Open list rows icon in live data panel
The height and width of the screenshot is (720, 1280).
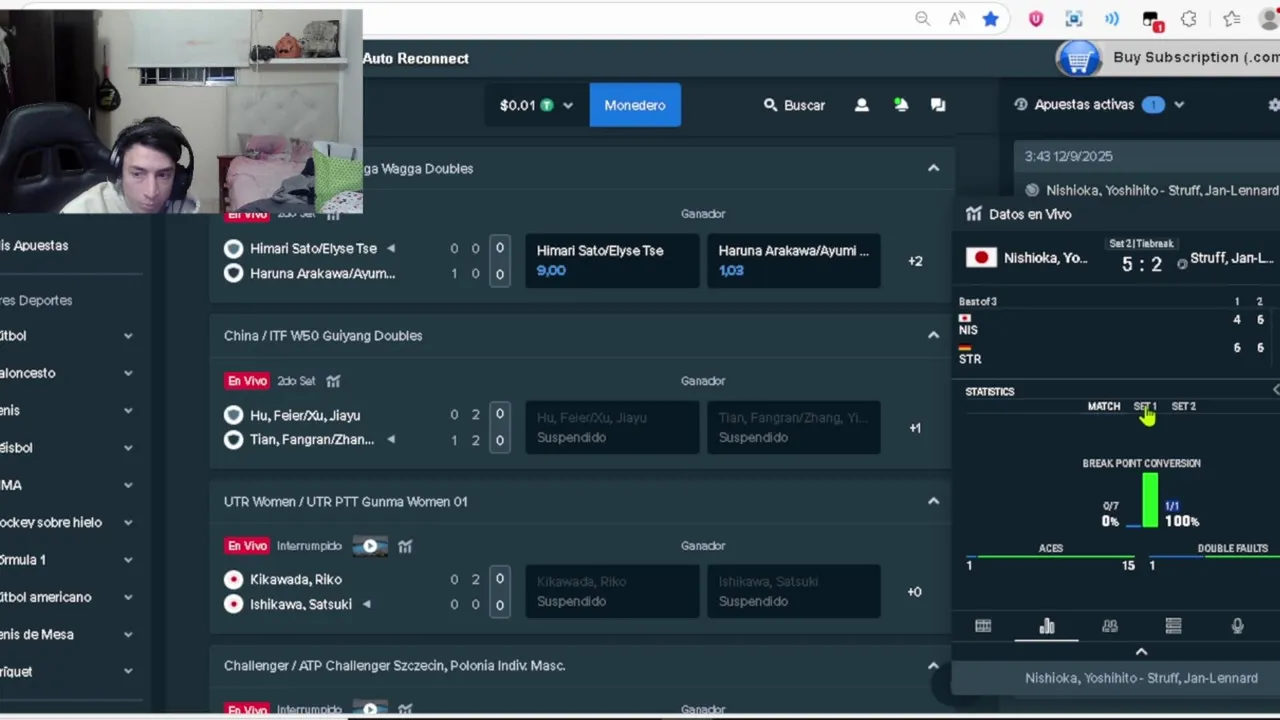1173,626
